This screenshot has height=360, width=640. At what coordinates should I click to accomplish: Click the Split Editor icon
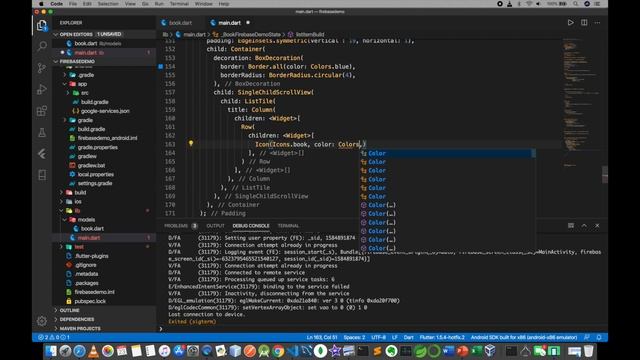(x=584, y=23)
